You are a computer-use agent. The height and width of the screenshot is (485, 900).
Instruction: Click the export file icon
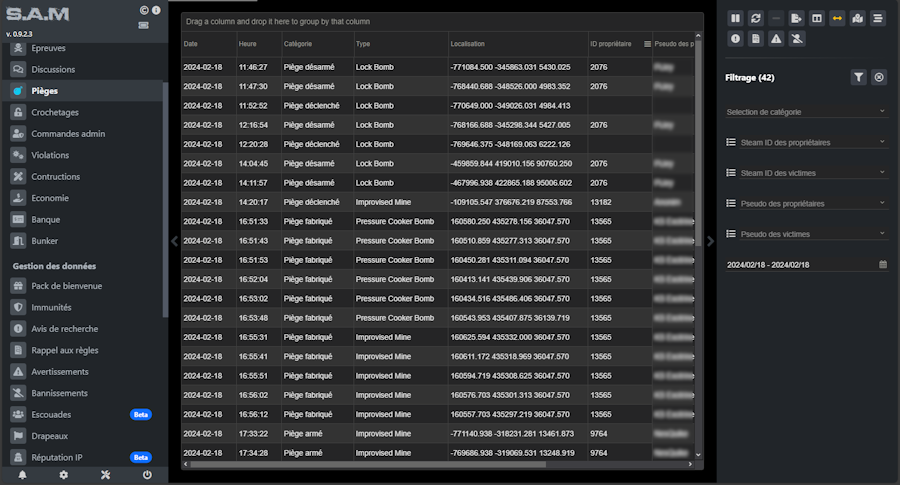tap(797, 18)
